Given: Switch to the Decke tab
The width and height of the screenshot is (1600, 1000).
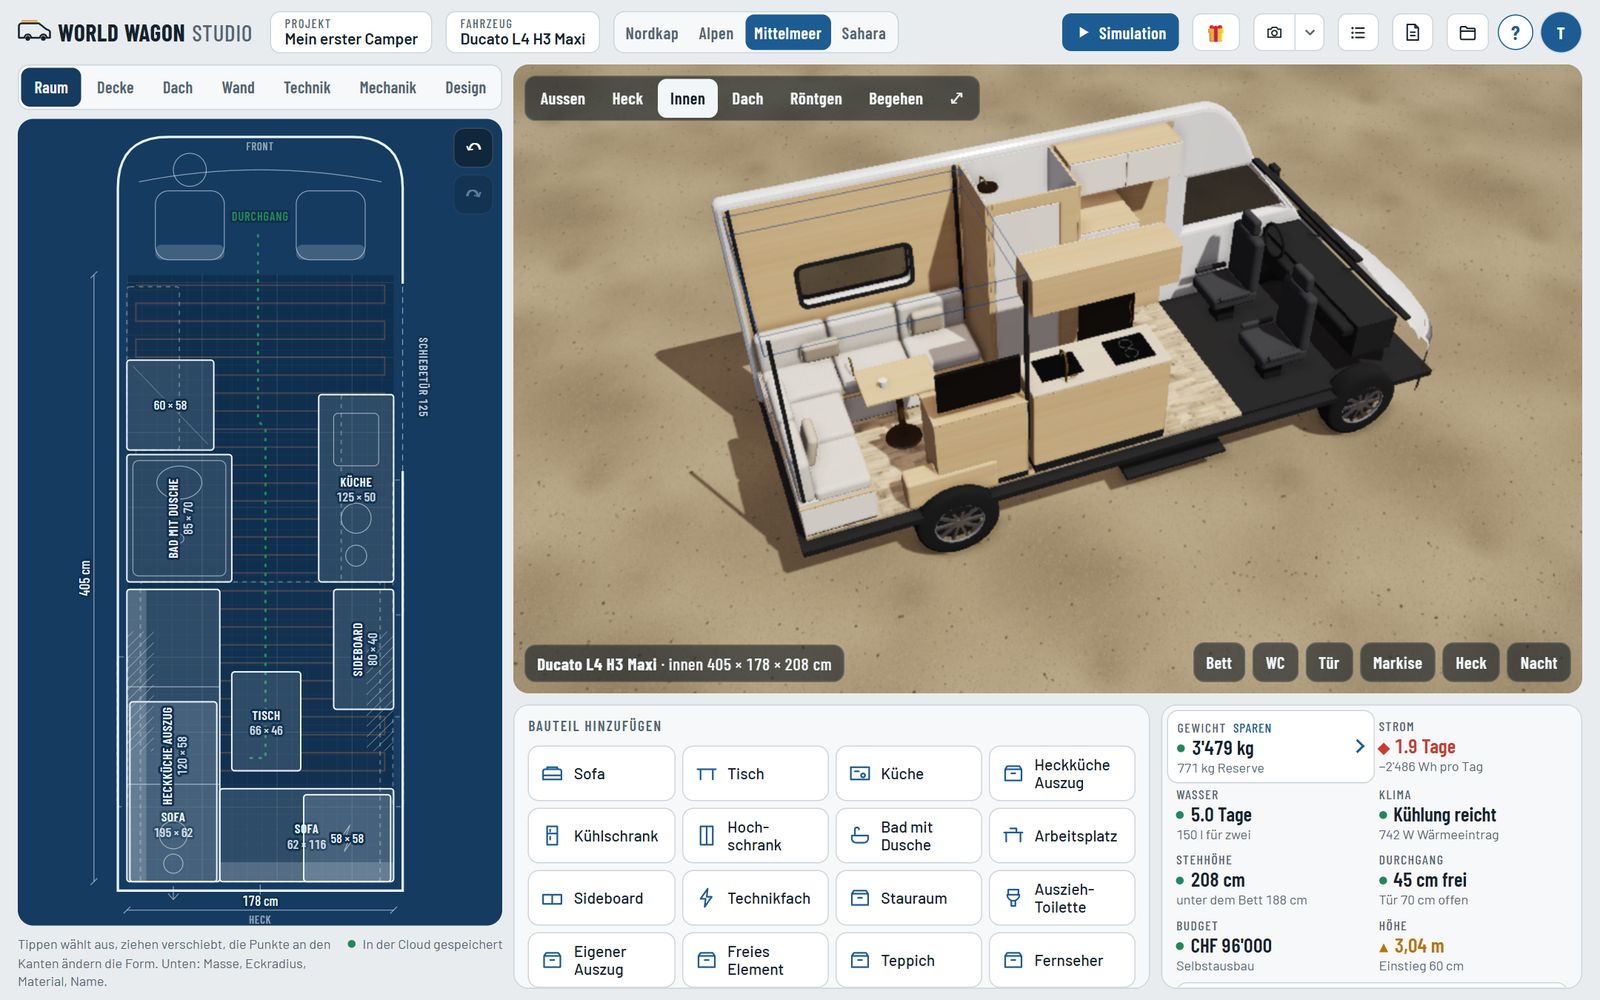Looking at the screenshot, I should (x=115, y=88).
